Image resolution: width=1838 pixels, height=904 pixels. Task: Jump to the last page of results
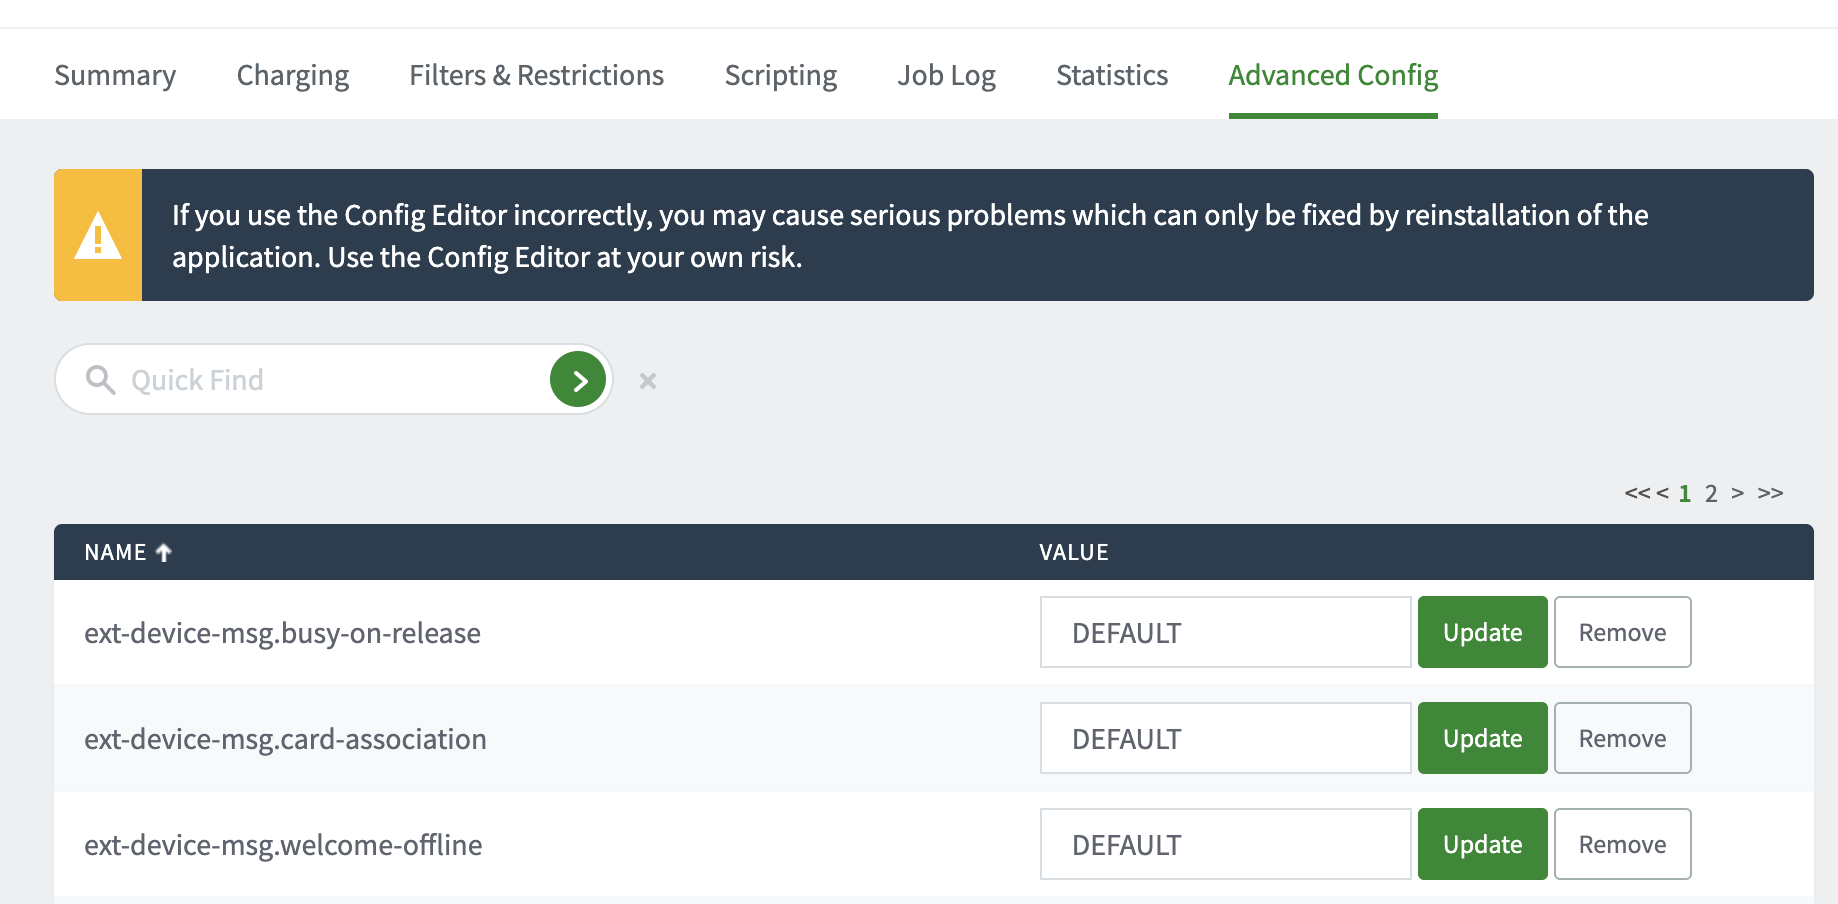(1770, 493)
